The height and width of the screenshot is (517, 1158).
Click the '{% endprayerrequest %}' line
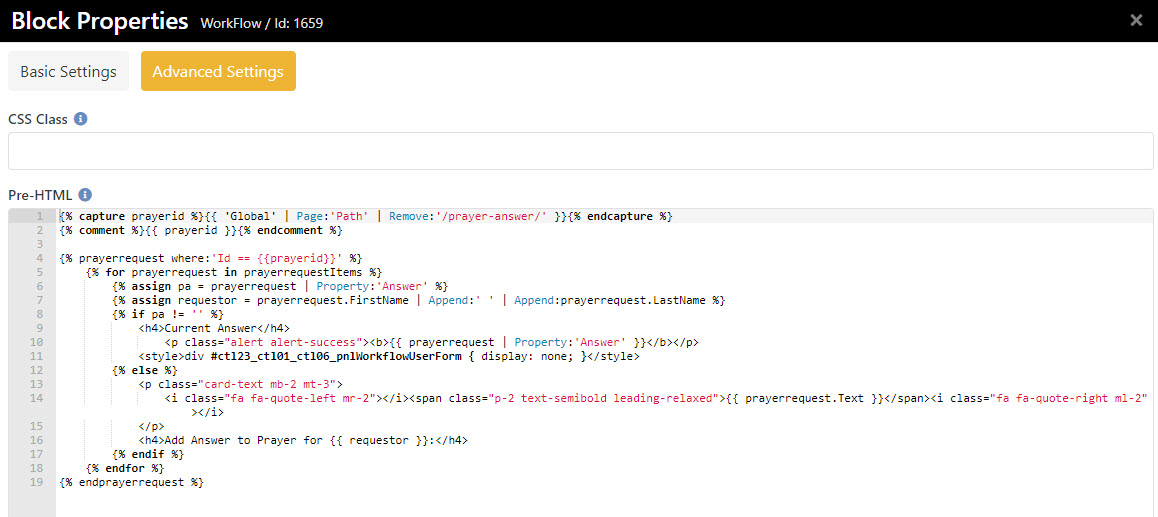pyautogui.click(x=131, y=482)
